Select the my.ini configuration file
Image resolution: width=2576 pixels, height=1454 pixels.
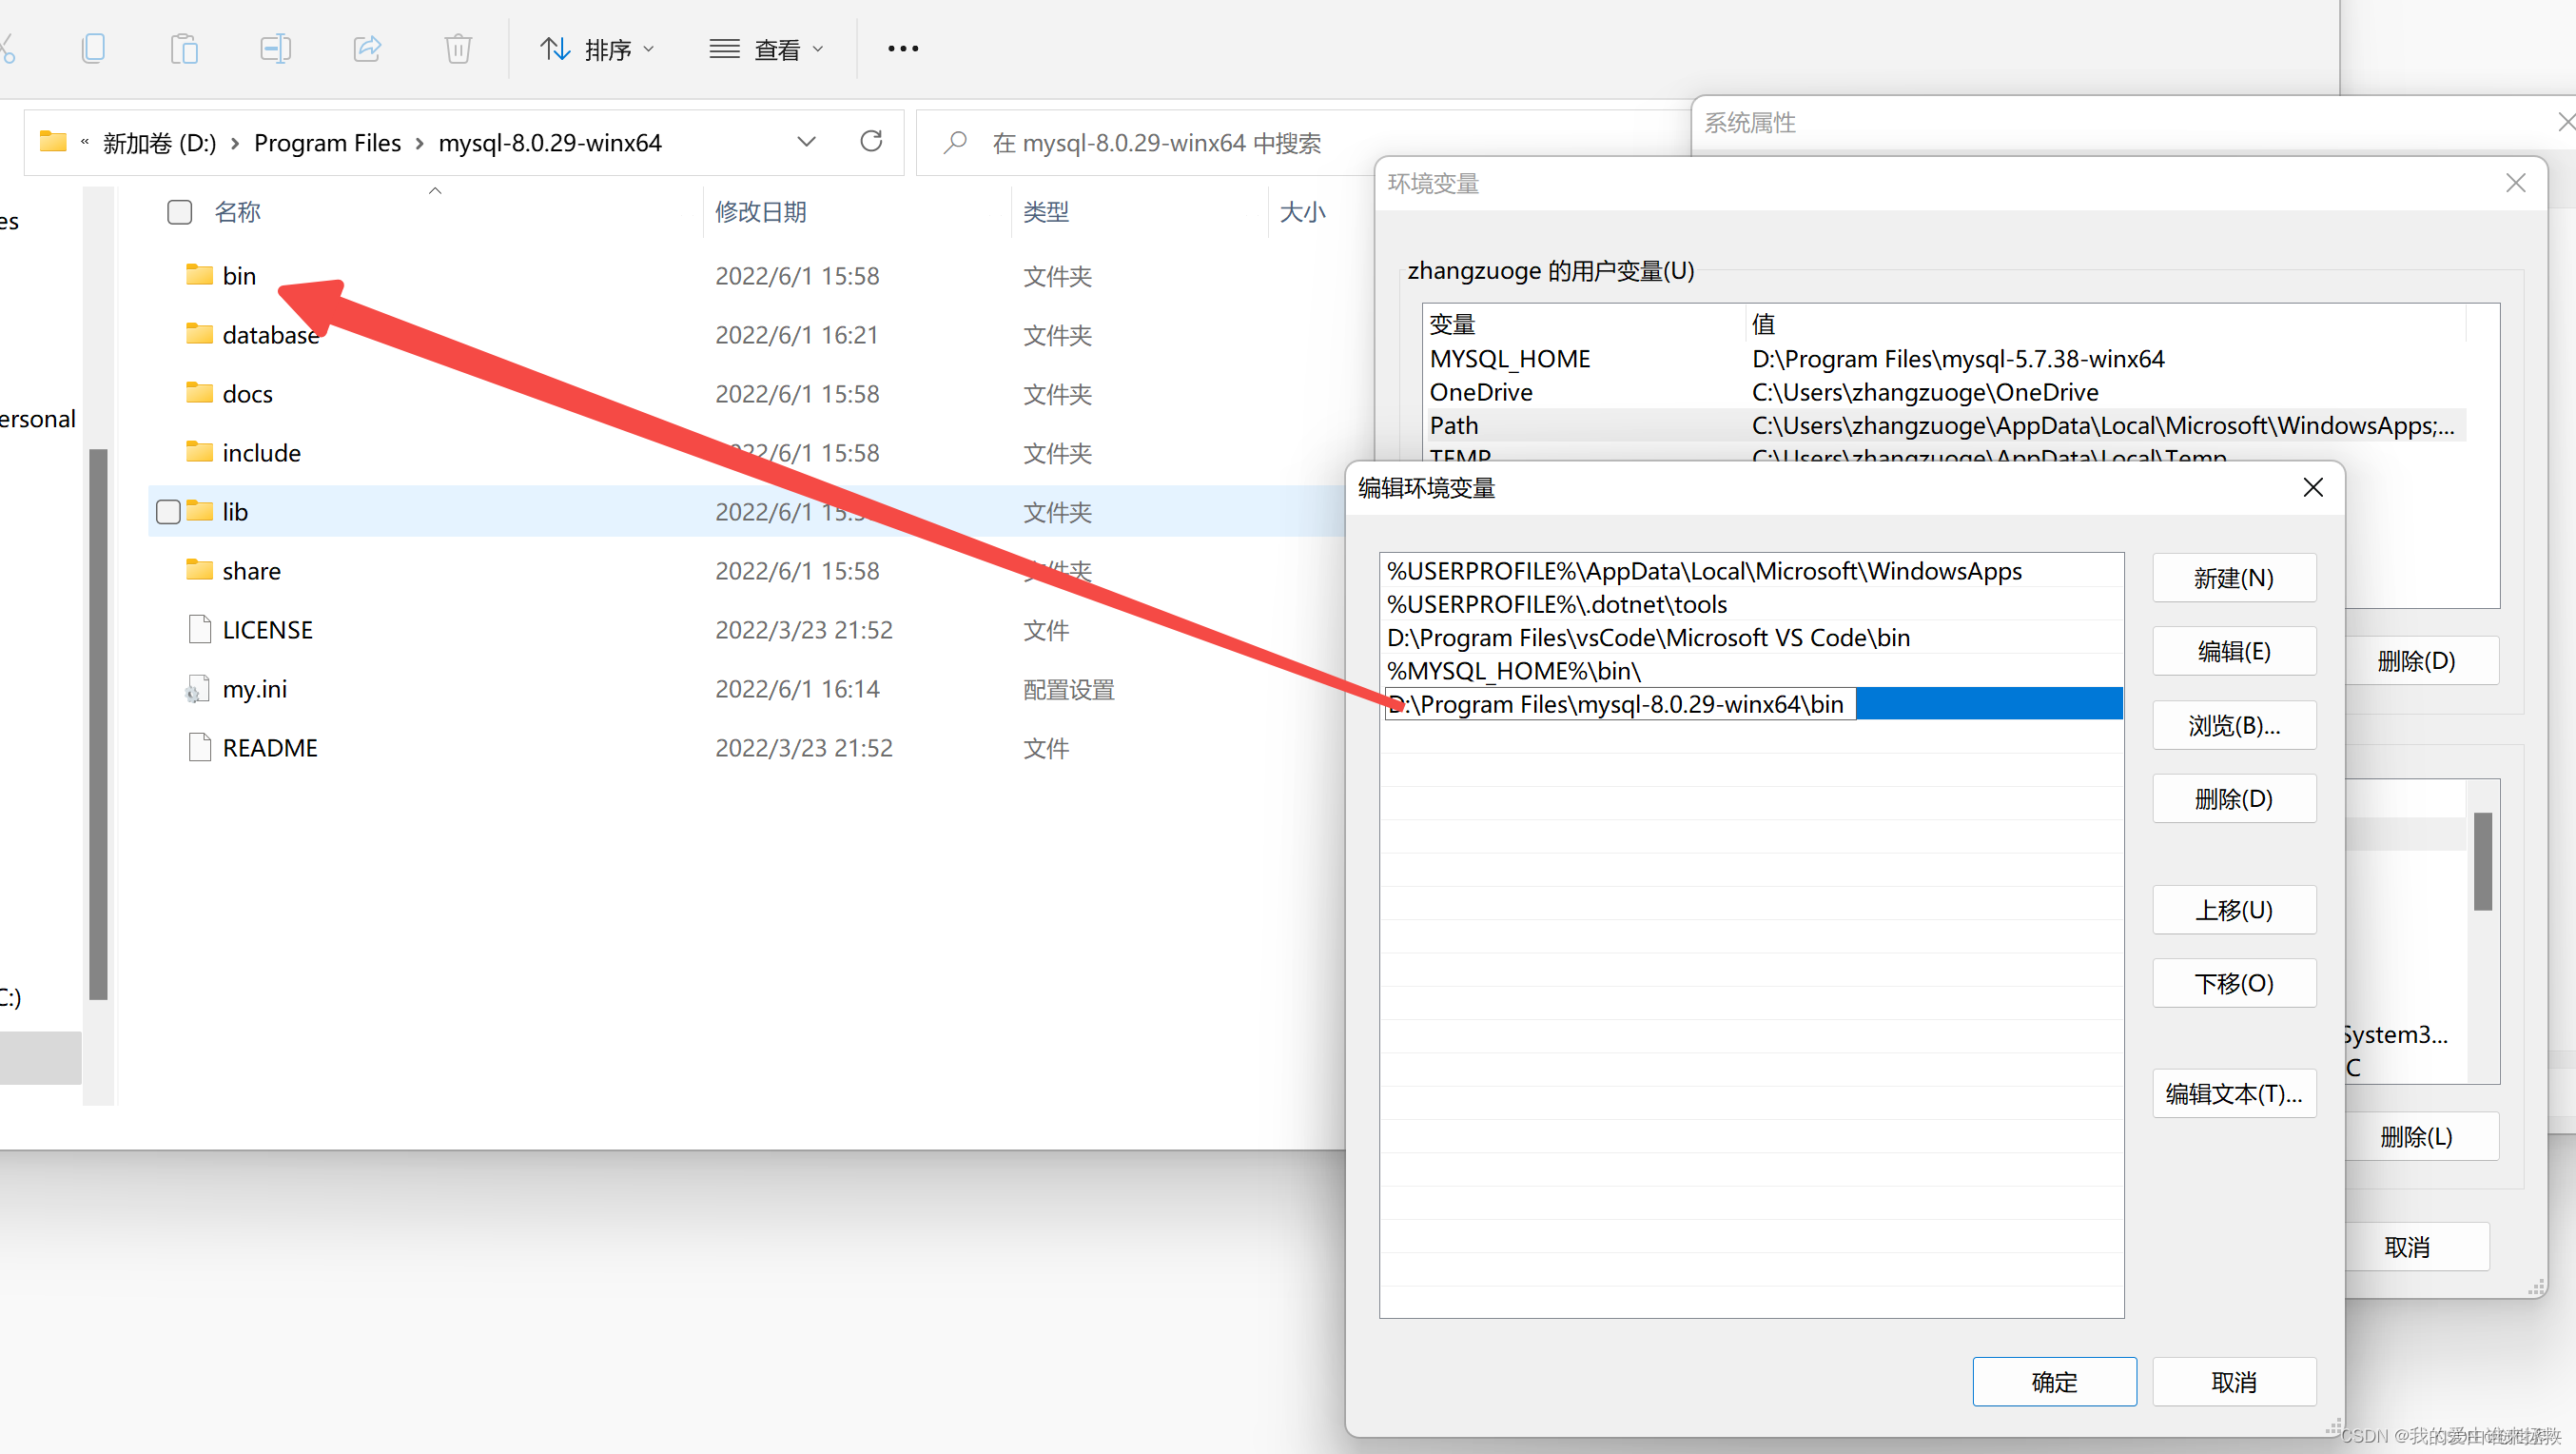coord(254,689)
